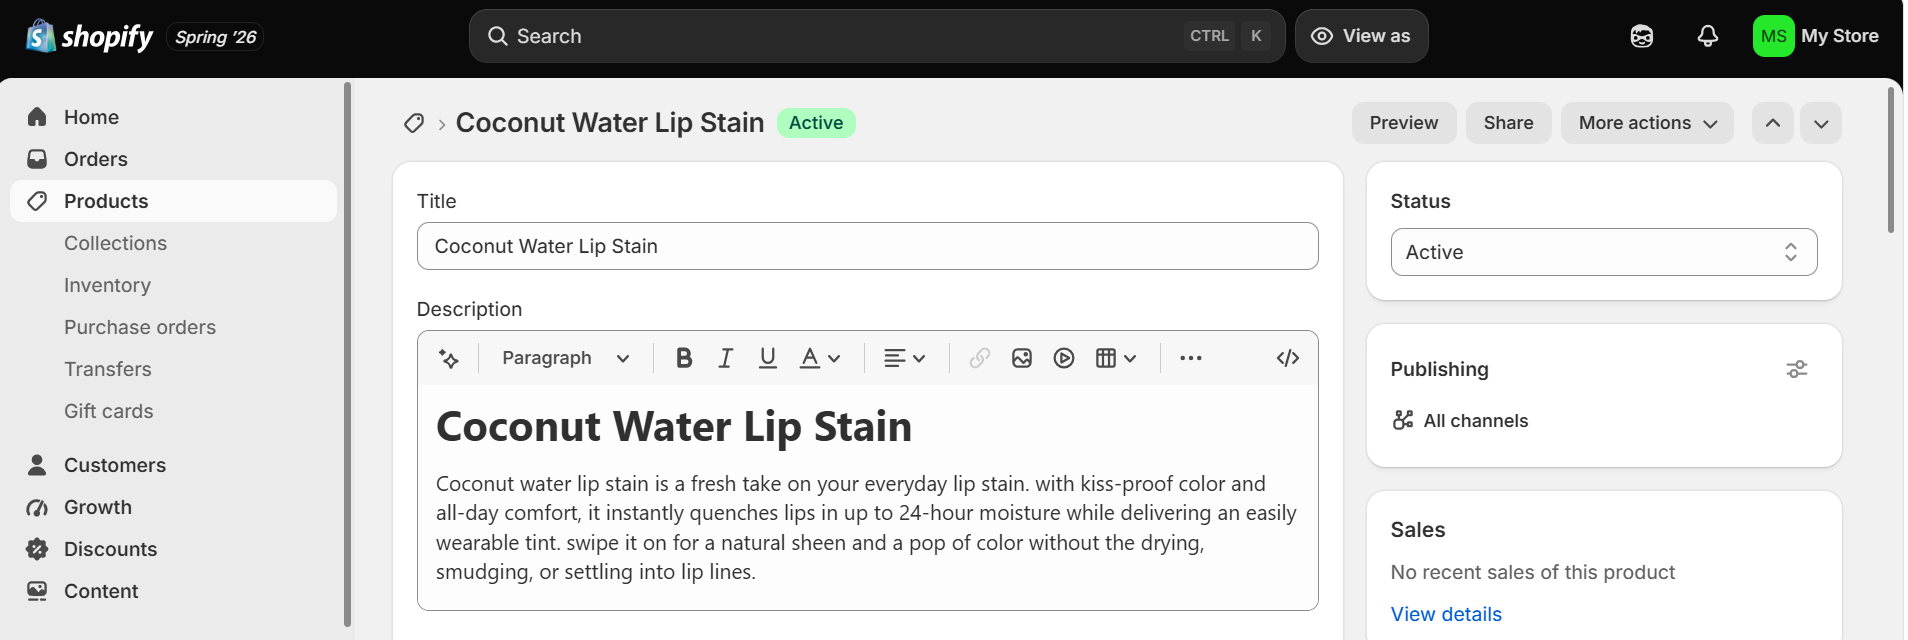Screen dimensions: 1908x640
Task: Click the manage publishing settings icon
Action: tap(1797, 369)
